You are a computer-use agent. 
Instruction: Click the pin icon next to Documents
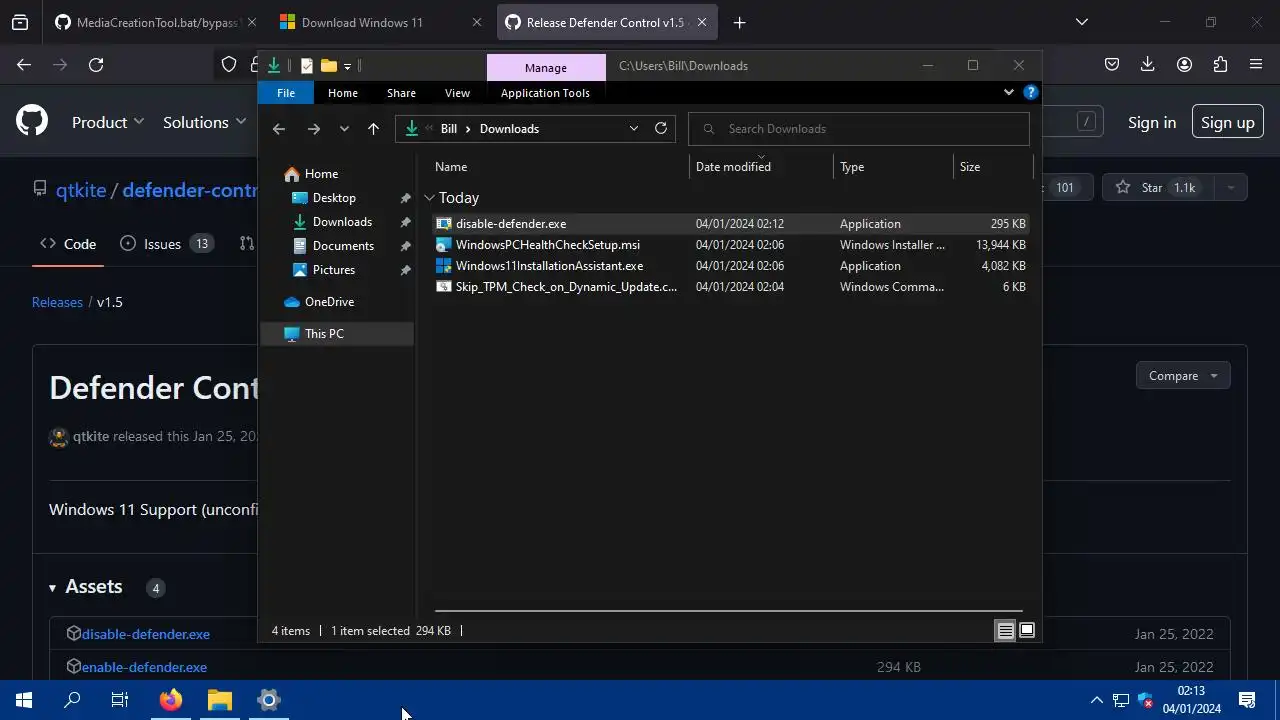click(405, 246)
